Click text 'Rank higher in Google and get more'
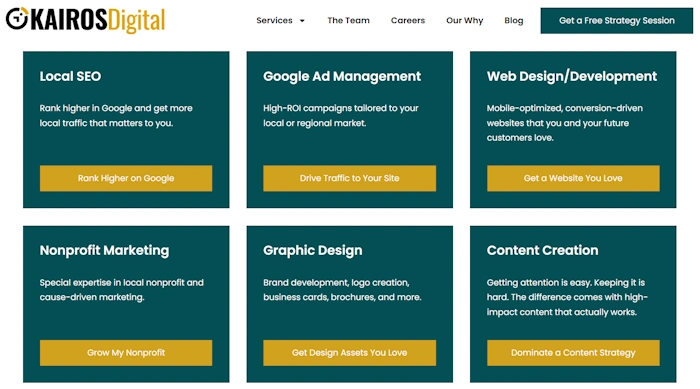Viewport: 700px width, 389px height. click(x=116, y=108)
